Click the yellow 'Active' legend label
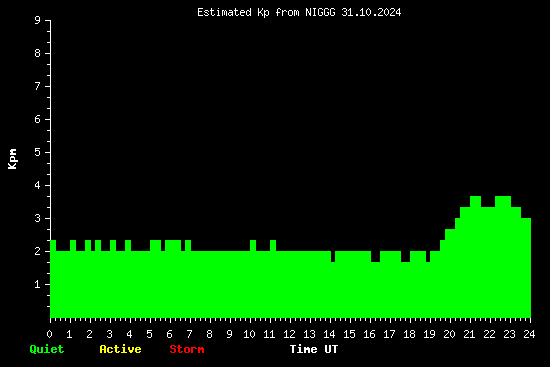The height and width of the screenshot is (367, 550). coord(120,349)
